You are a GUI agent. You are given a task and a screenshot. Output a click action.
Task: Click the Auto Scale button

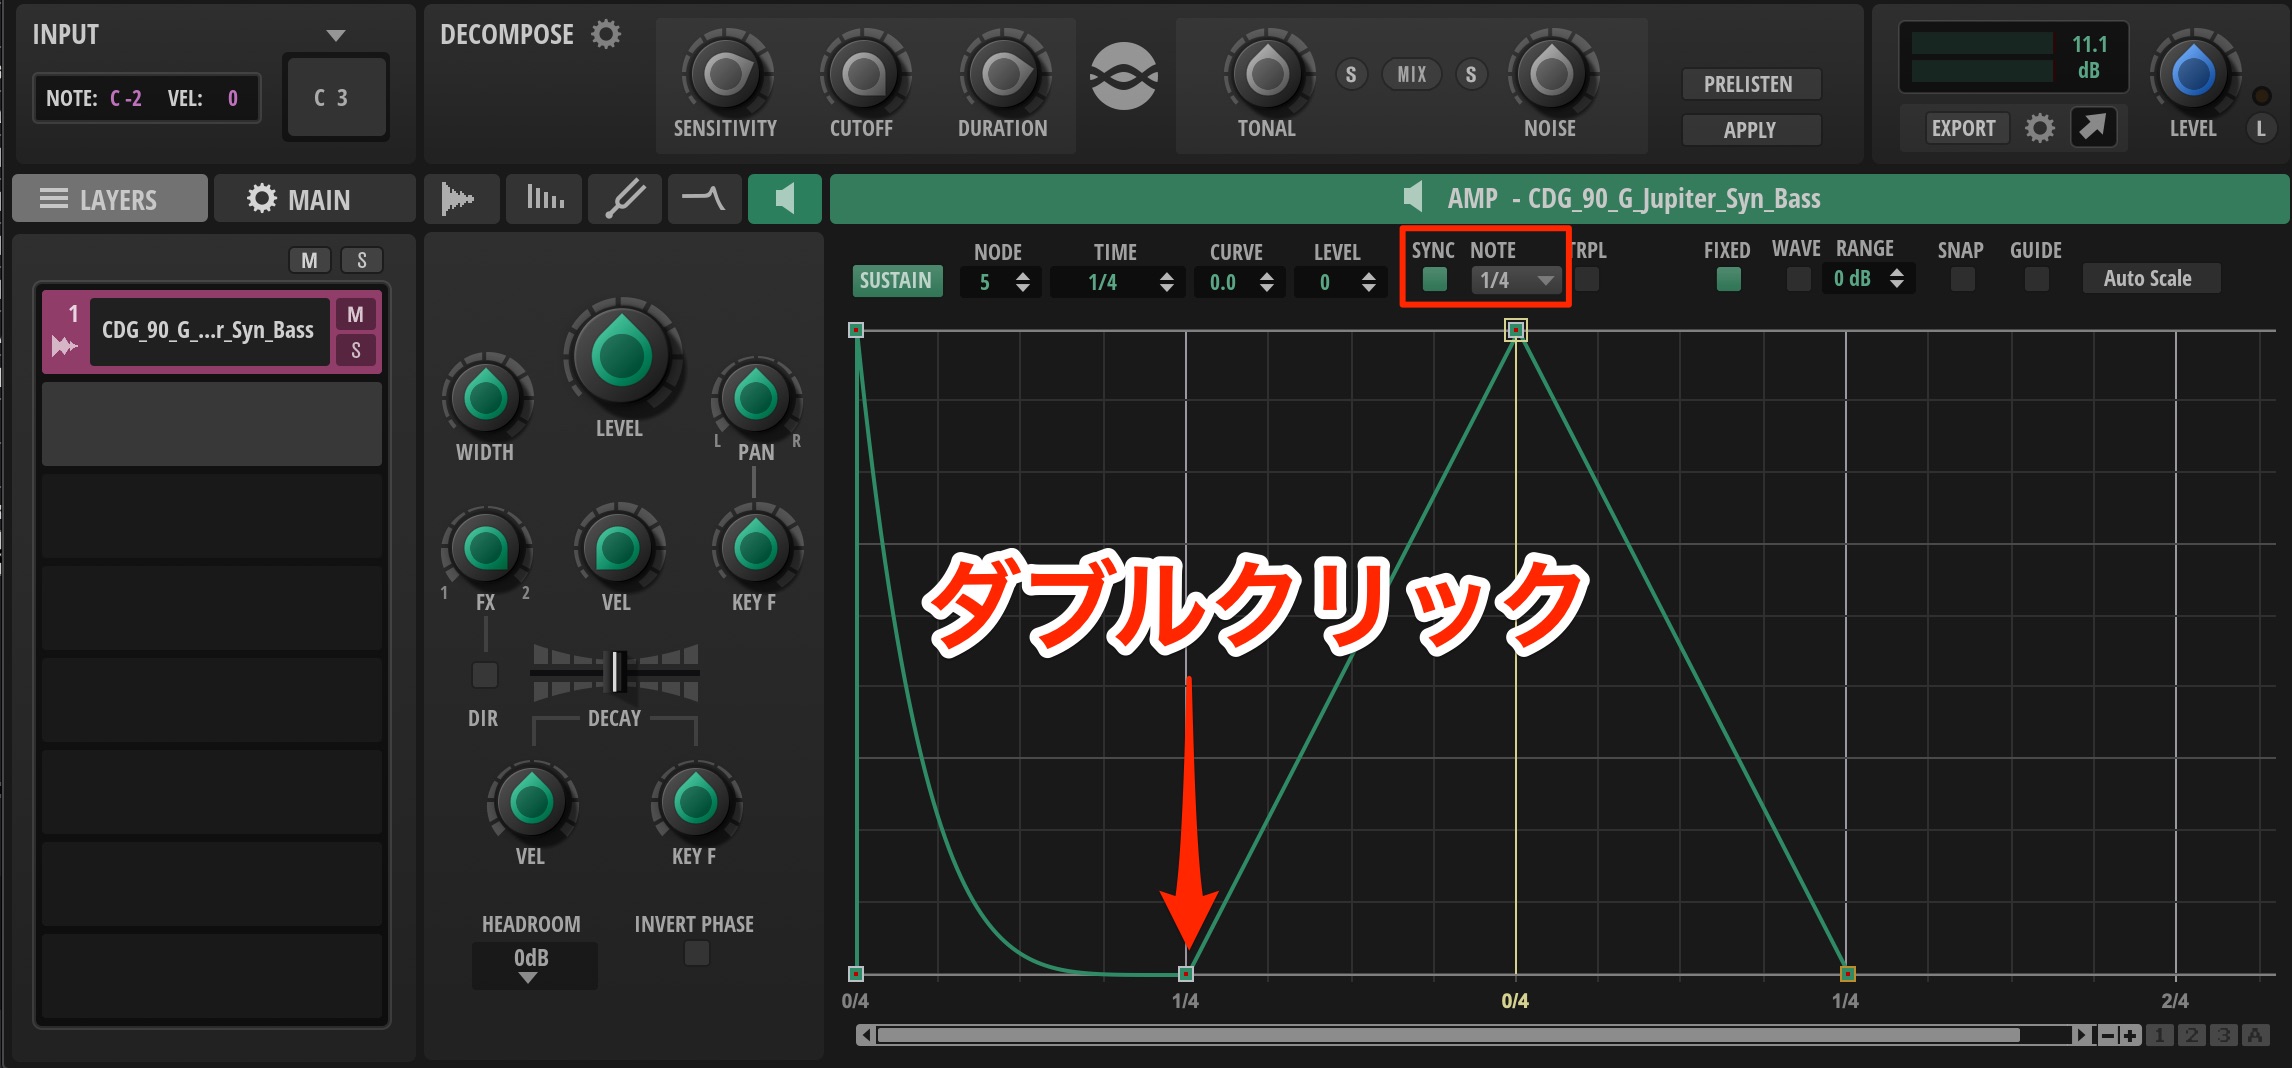coord(2150,278)
